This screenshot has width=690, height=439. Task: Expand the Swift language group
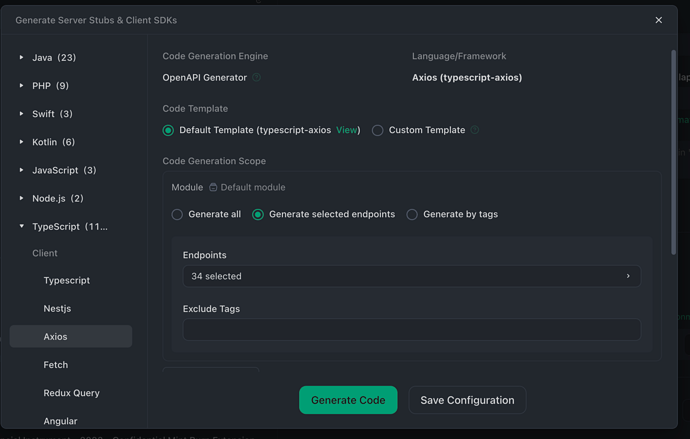click(22, 114)
